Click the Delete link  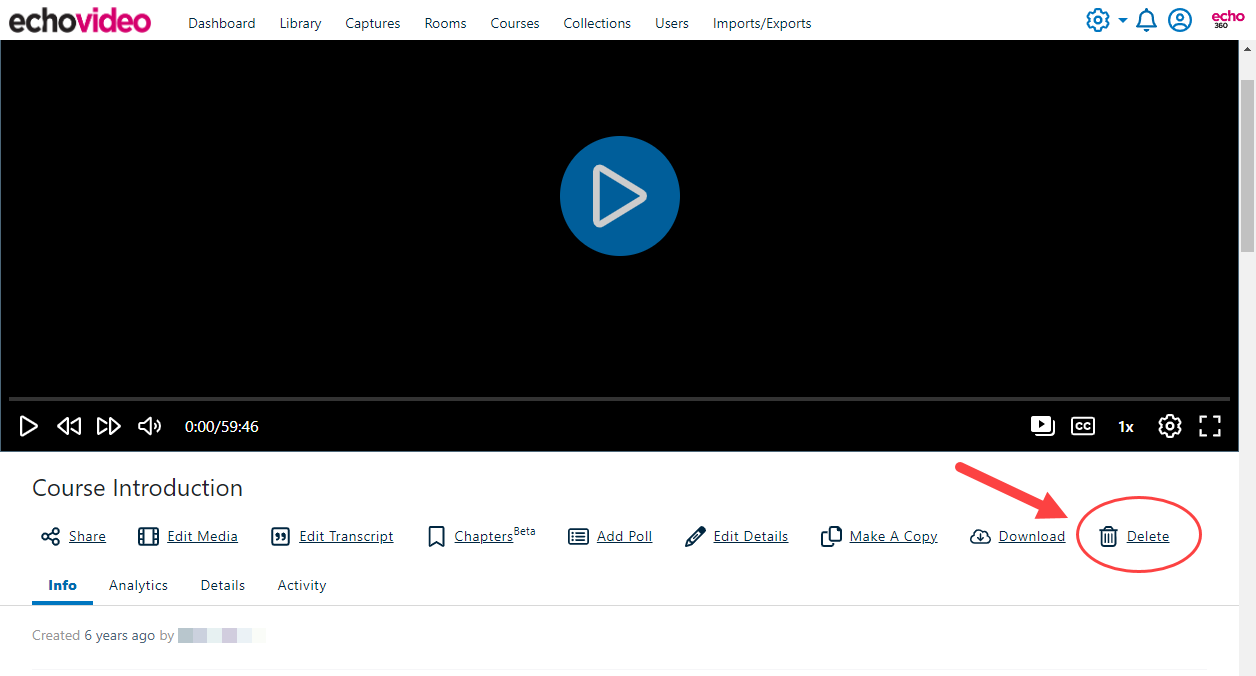point(1148,537)
